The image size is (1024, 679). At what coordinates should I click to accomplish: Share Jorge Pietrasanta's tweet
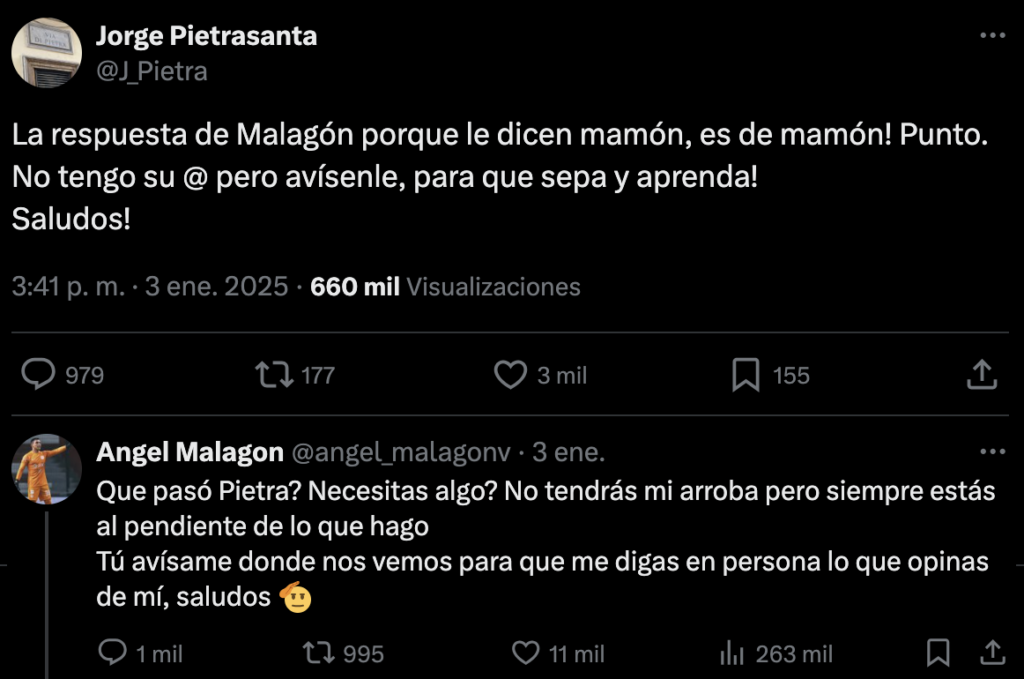[x=982, y=375]
